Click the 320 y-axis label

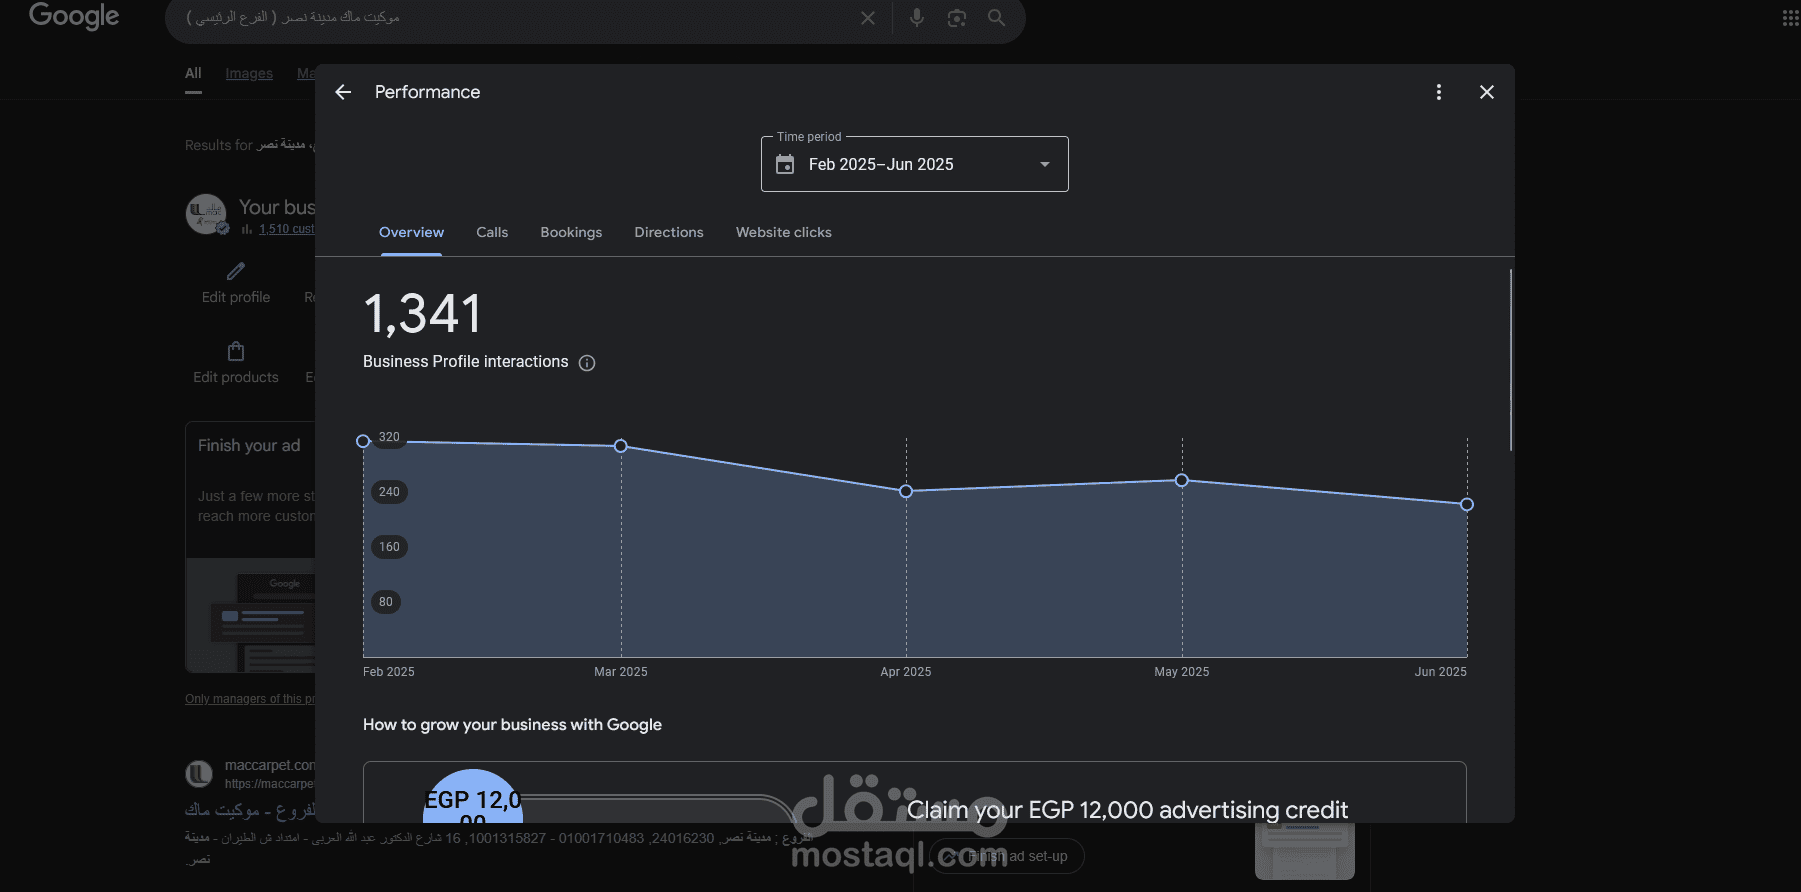[x=389, y=437]
